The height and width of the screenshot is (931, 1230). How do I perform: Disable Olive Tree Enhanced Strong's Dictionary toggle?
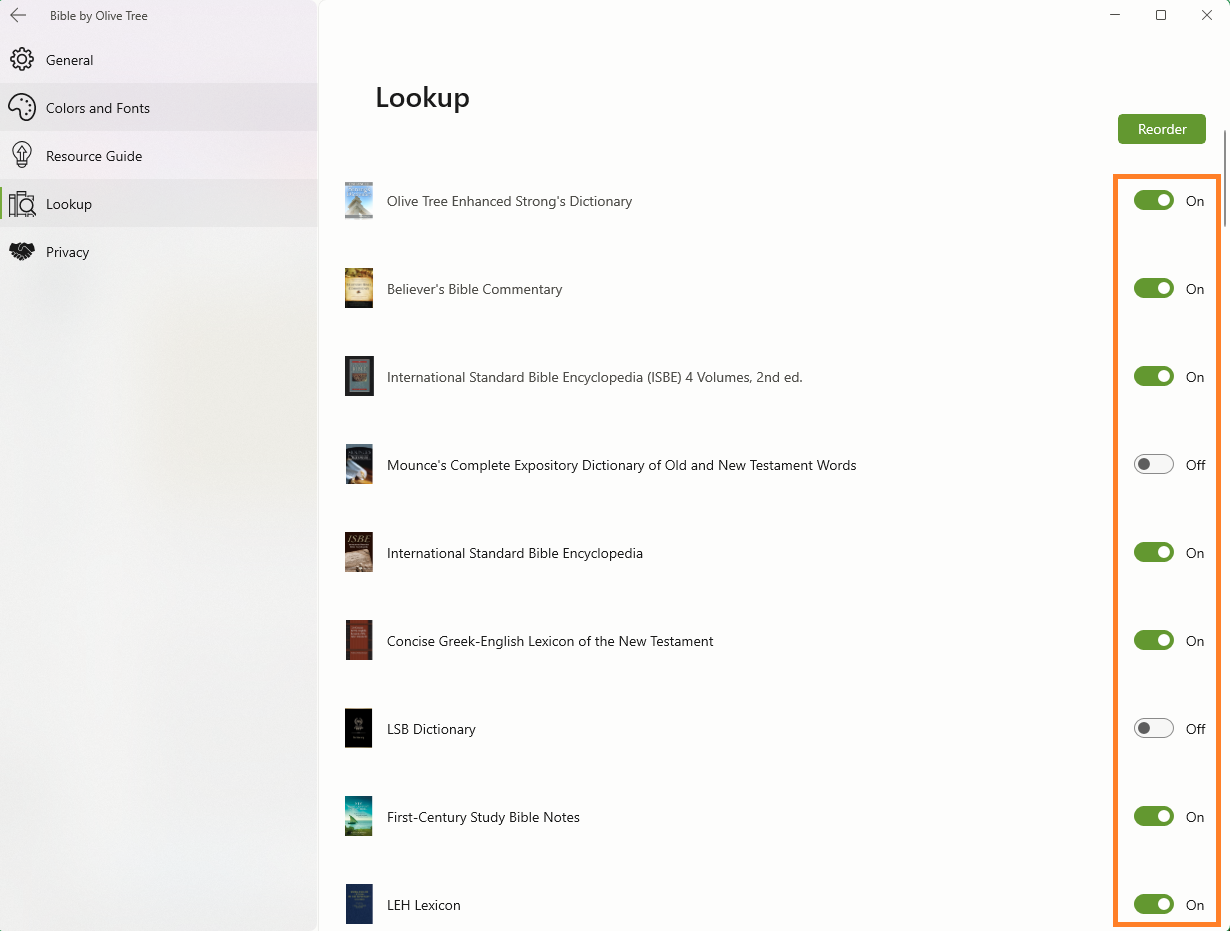coord(1154,201)
